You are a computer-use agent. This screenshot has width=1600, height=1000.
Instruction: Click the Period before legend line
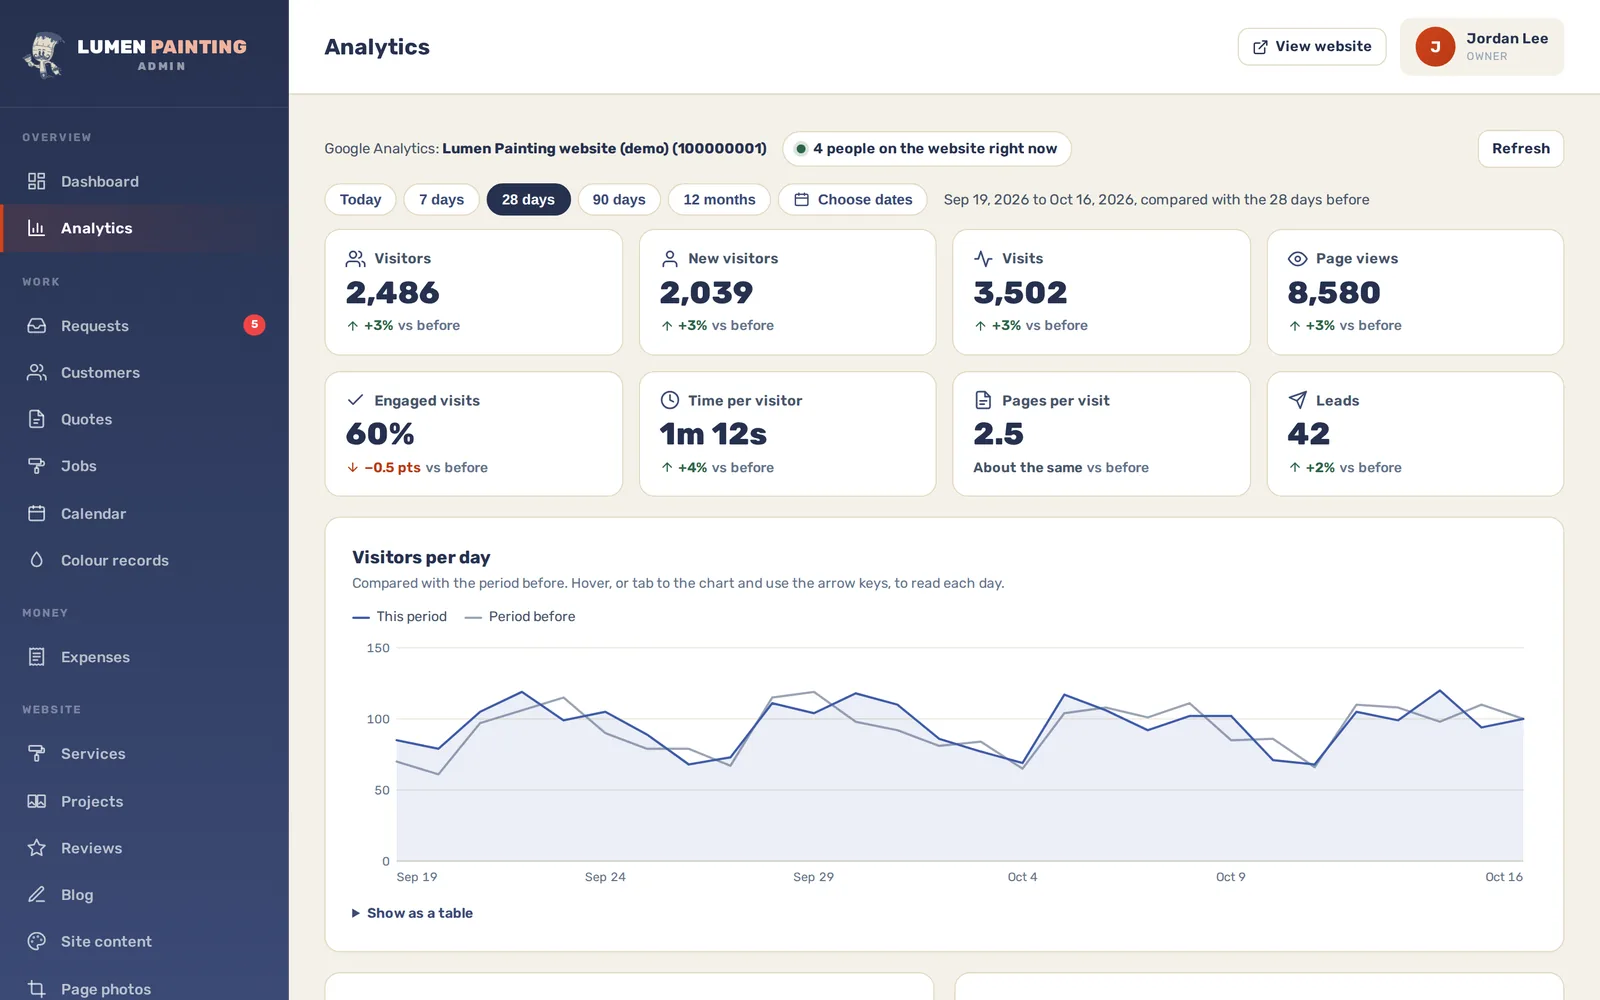[x=473, y=617]
